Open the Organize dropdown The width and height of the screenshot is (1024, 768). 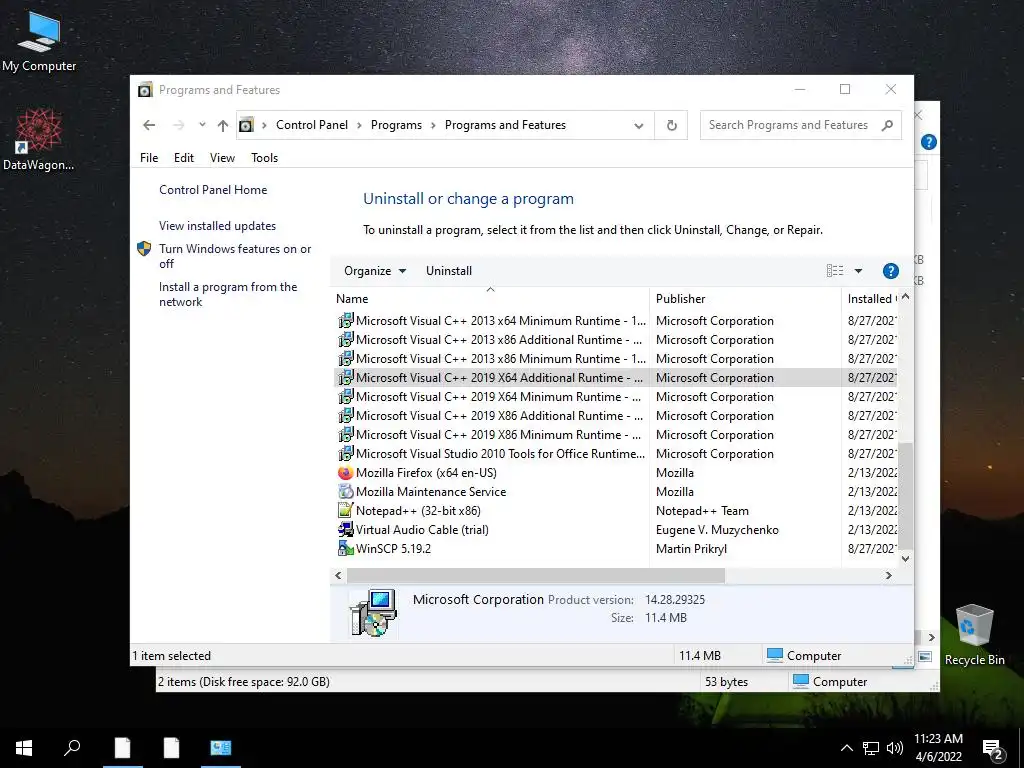[375, 271]
